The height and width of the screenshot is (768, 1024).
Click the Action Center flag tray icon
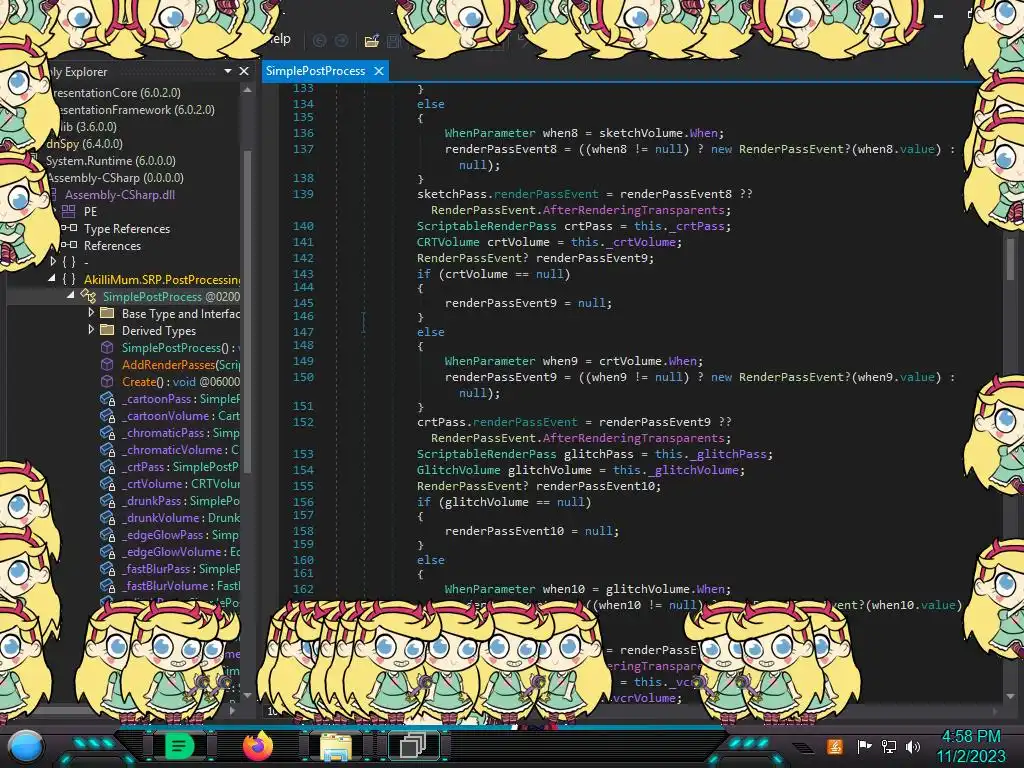(x=864, y=746)
